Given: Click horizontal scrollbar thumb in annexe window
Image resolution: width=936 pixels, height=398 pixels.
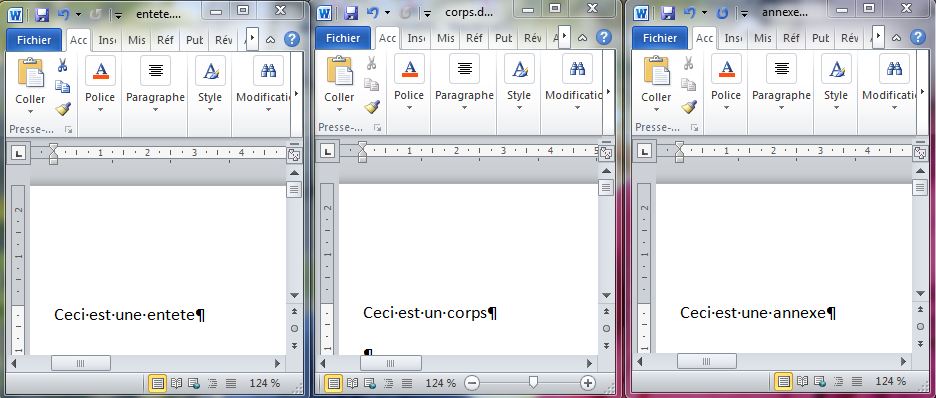Looking at the screenshot, I should click(x=707, y=362).
